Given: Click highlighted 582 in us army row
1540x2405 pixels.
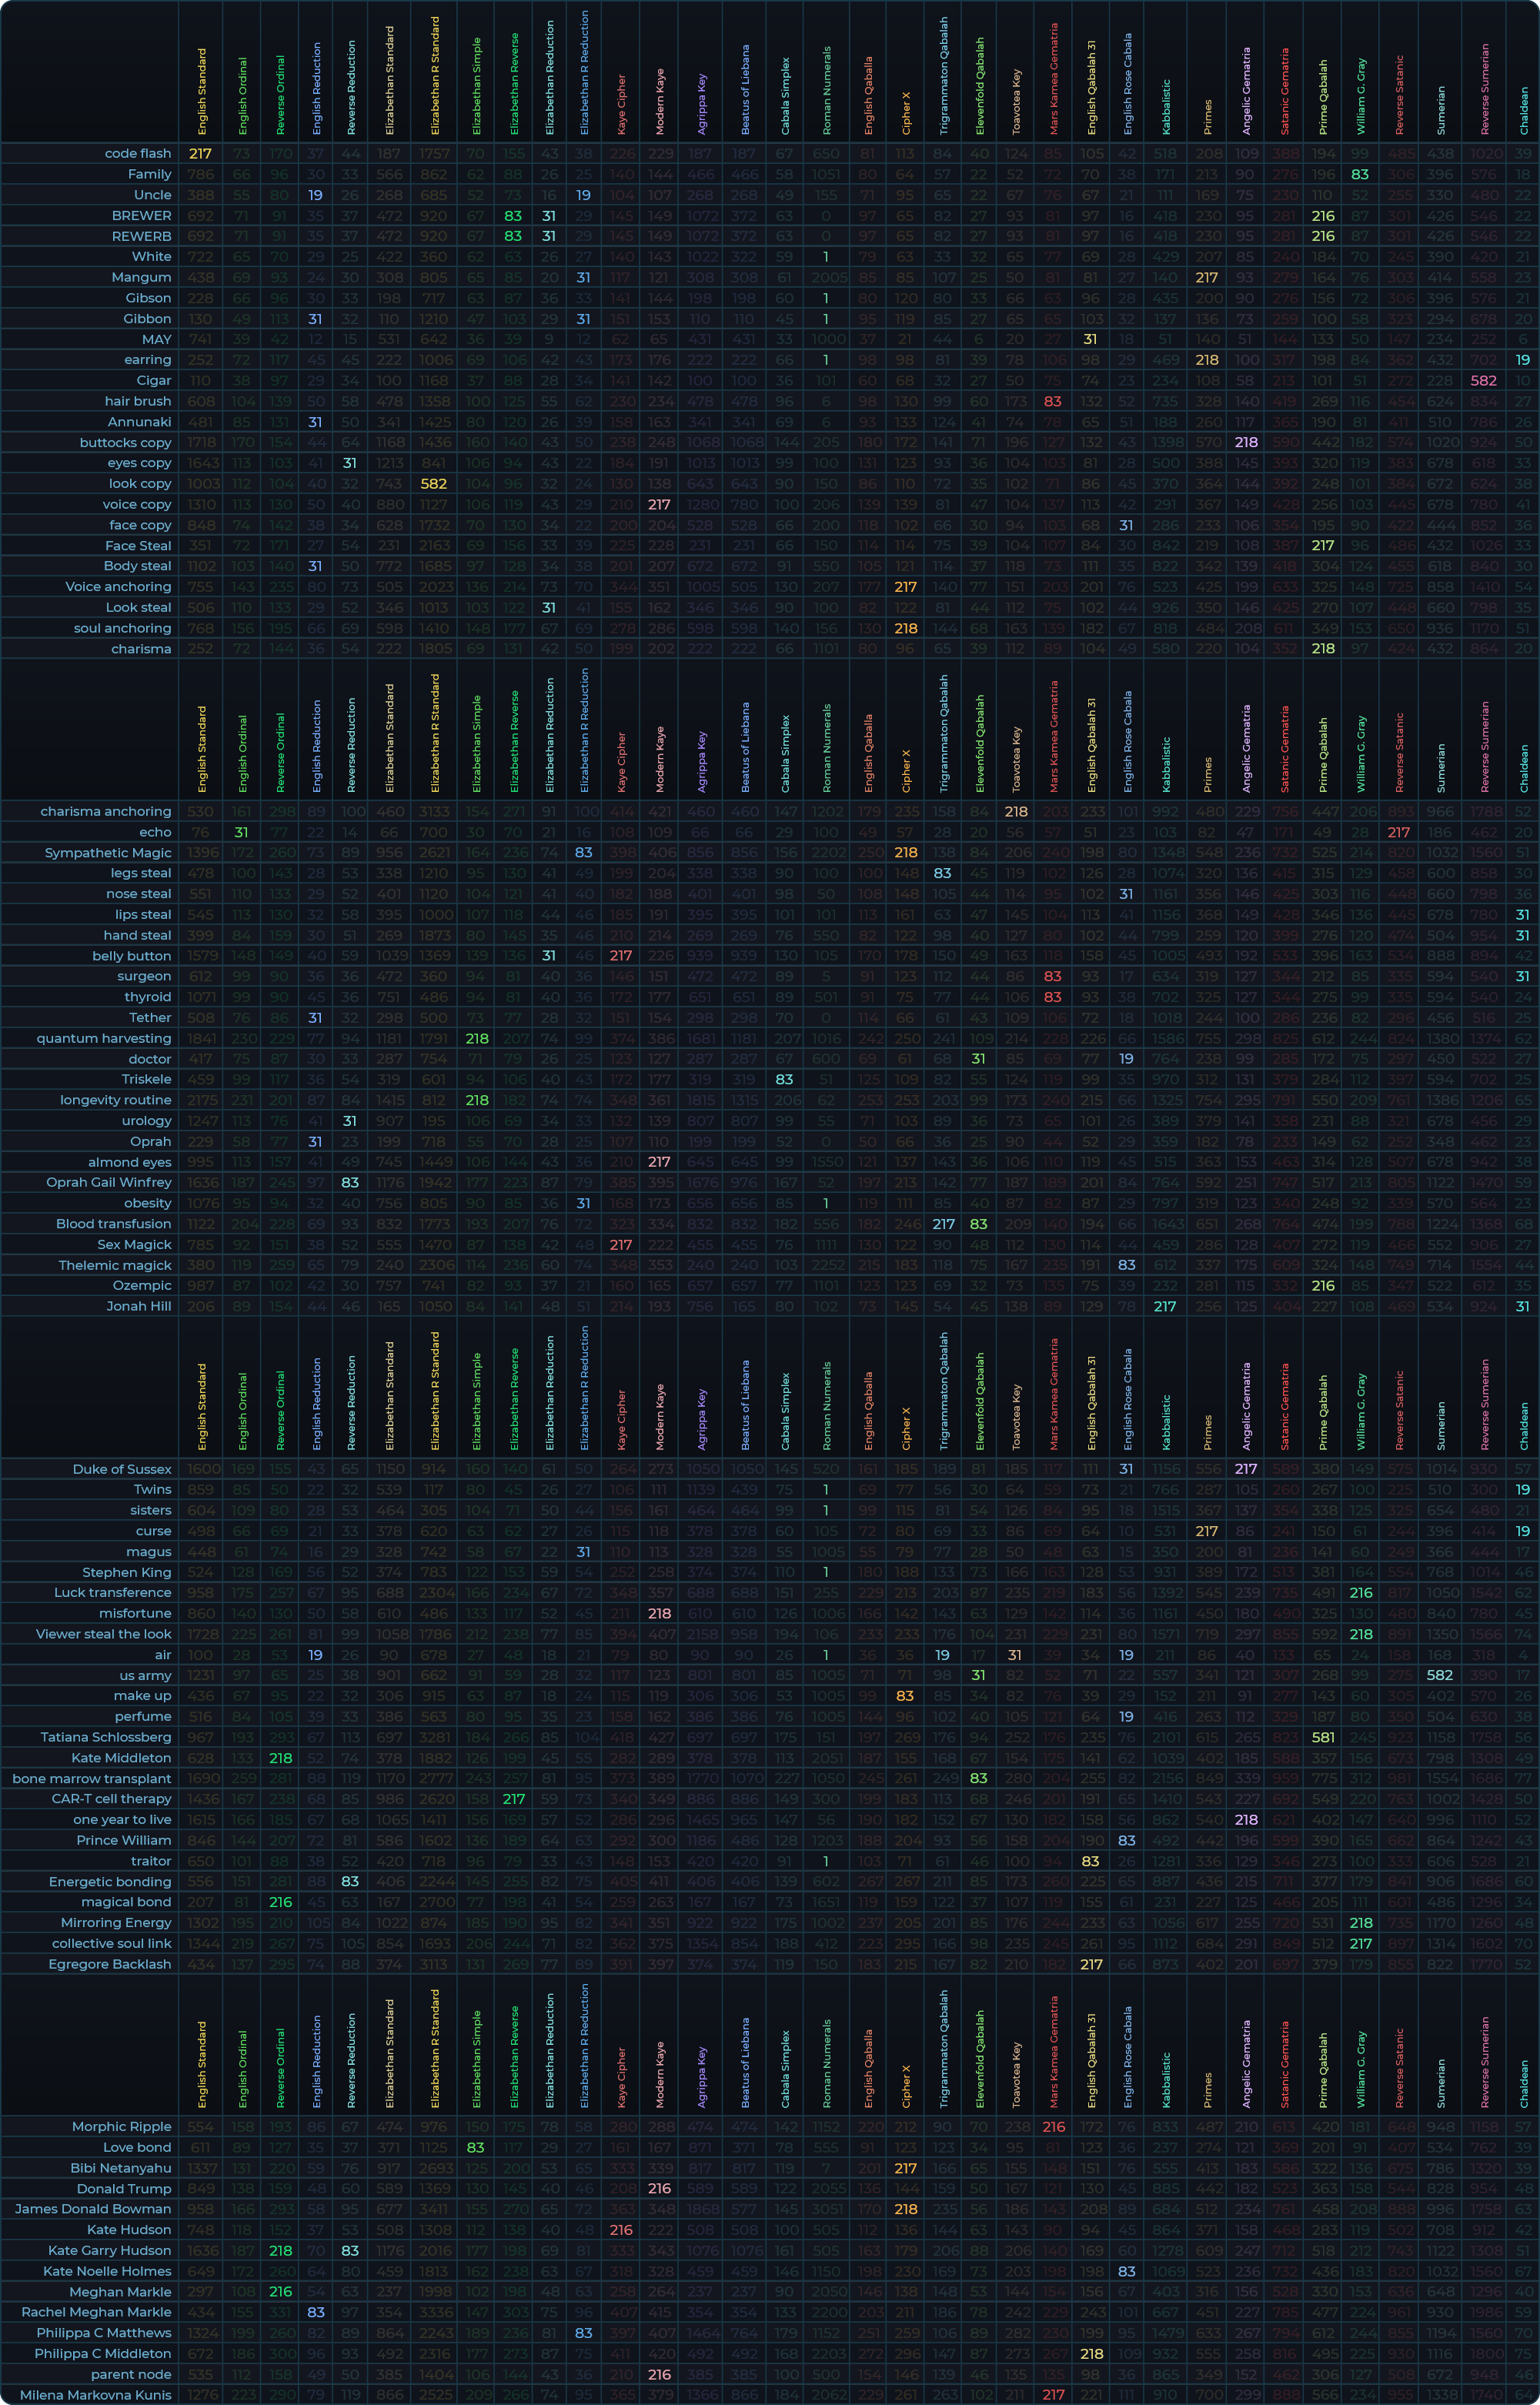Looking at the screenshot, I should (1440, 1675).
